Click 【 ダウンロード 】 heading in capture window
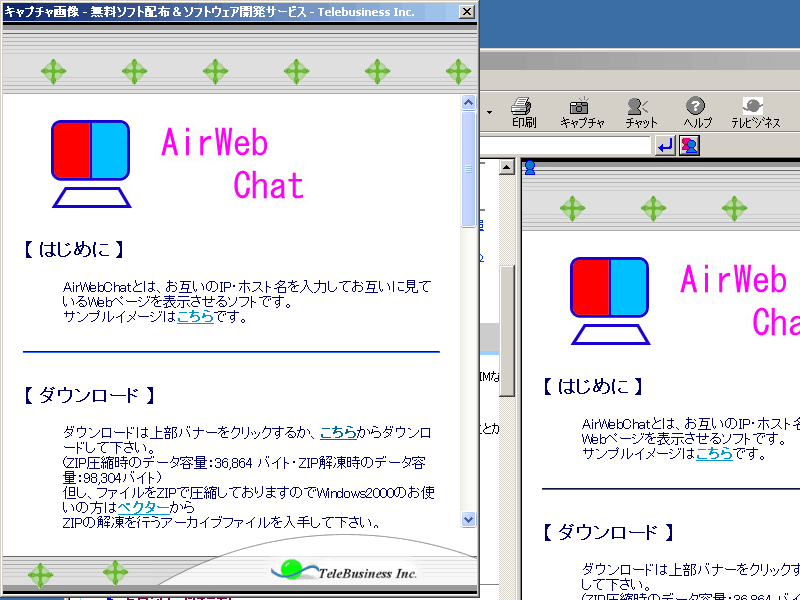 [x=89, y=395]
